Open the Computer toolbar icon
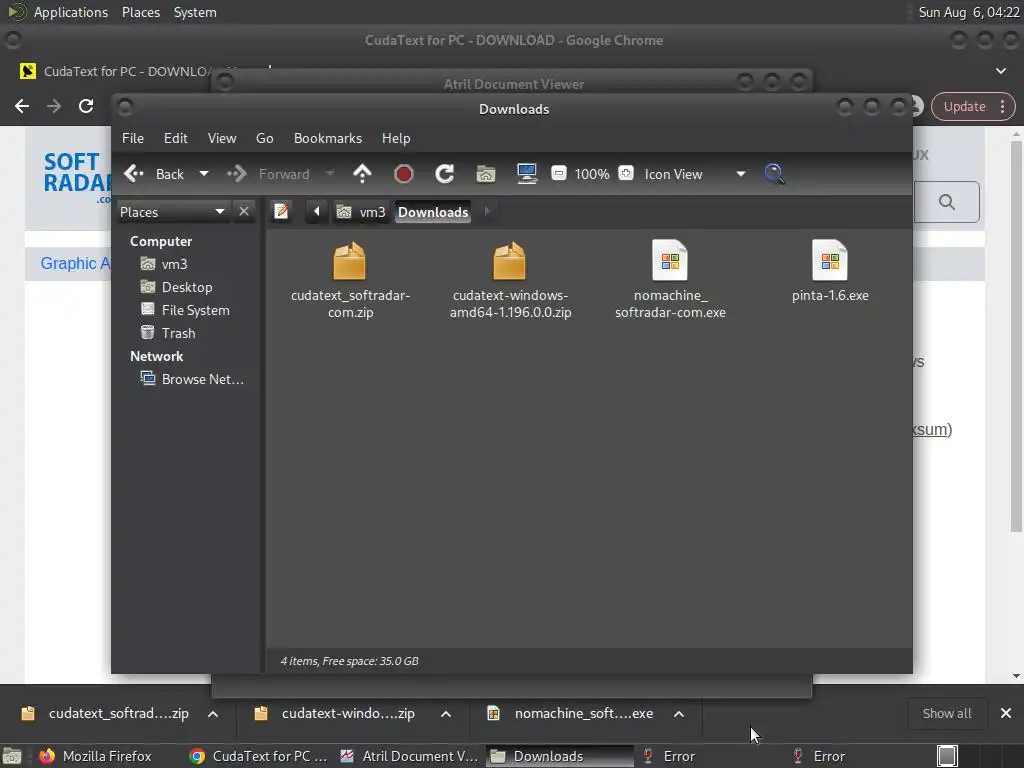Image resolution: width=1024 pixels, height=768 pixels. pyautogui.click(x=526, y=174)
